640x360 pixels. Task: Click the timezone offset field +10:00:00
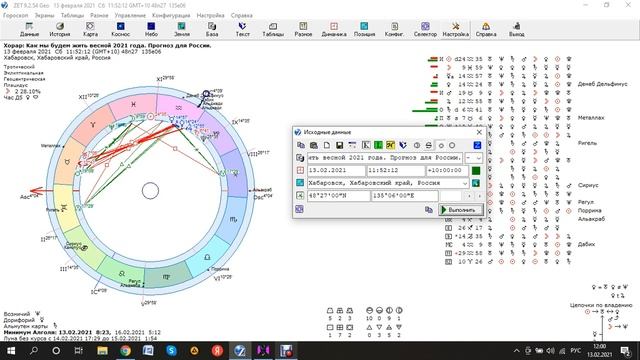click(x=447, y=170)
